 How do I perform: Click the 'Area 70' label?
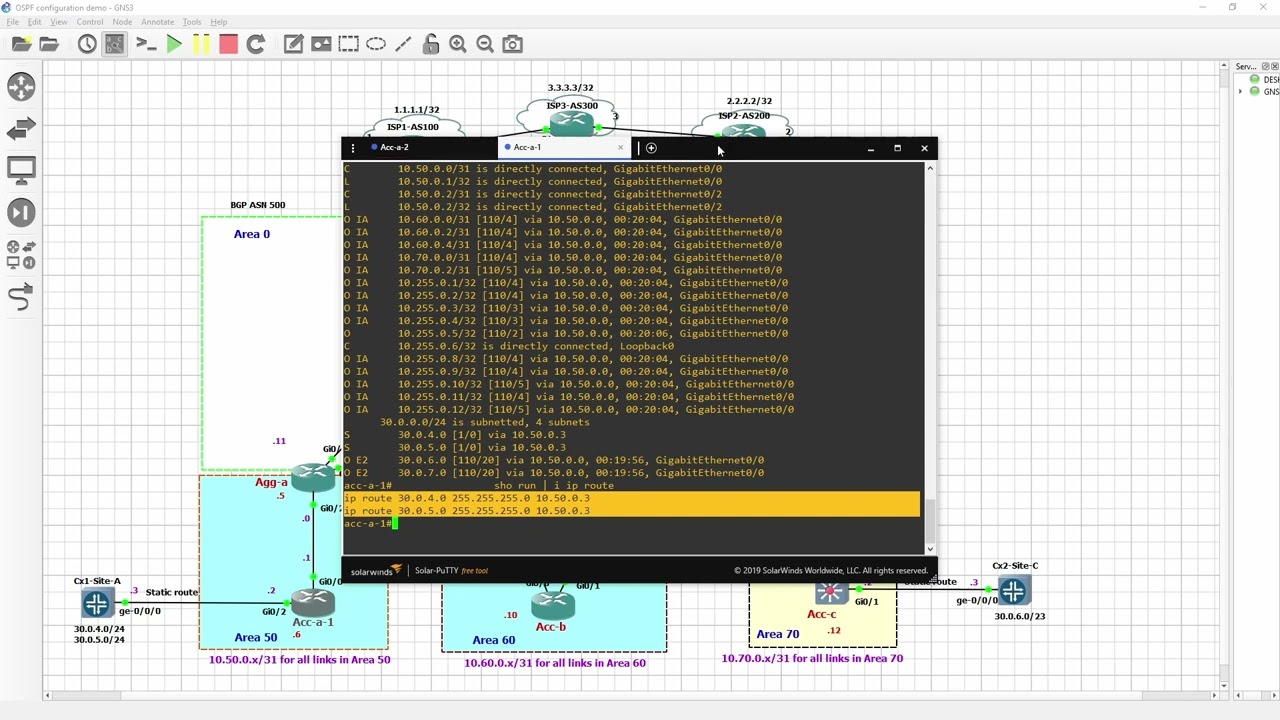[x=778, y=634]
